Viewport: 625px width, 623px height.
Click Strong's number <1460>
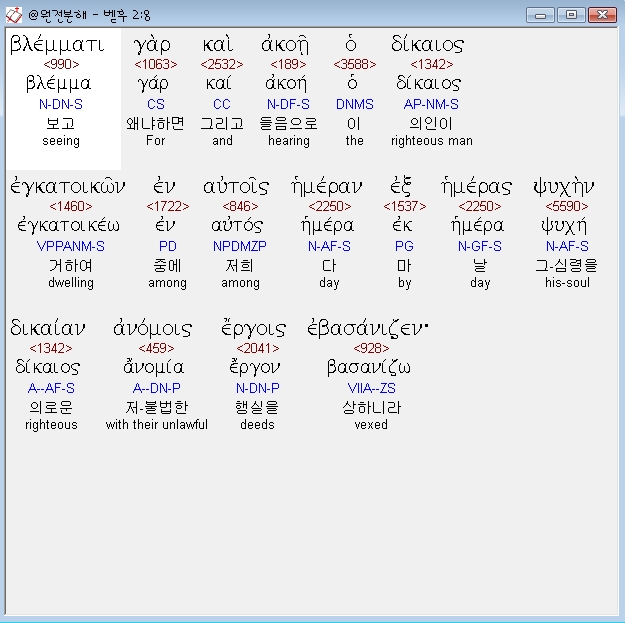(71, 206)
